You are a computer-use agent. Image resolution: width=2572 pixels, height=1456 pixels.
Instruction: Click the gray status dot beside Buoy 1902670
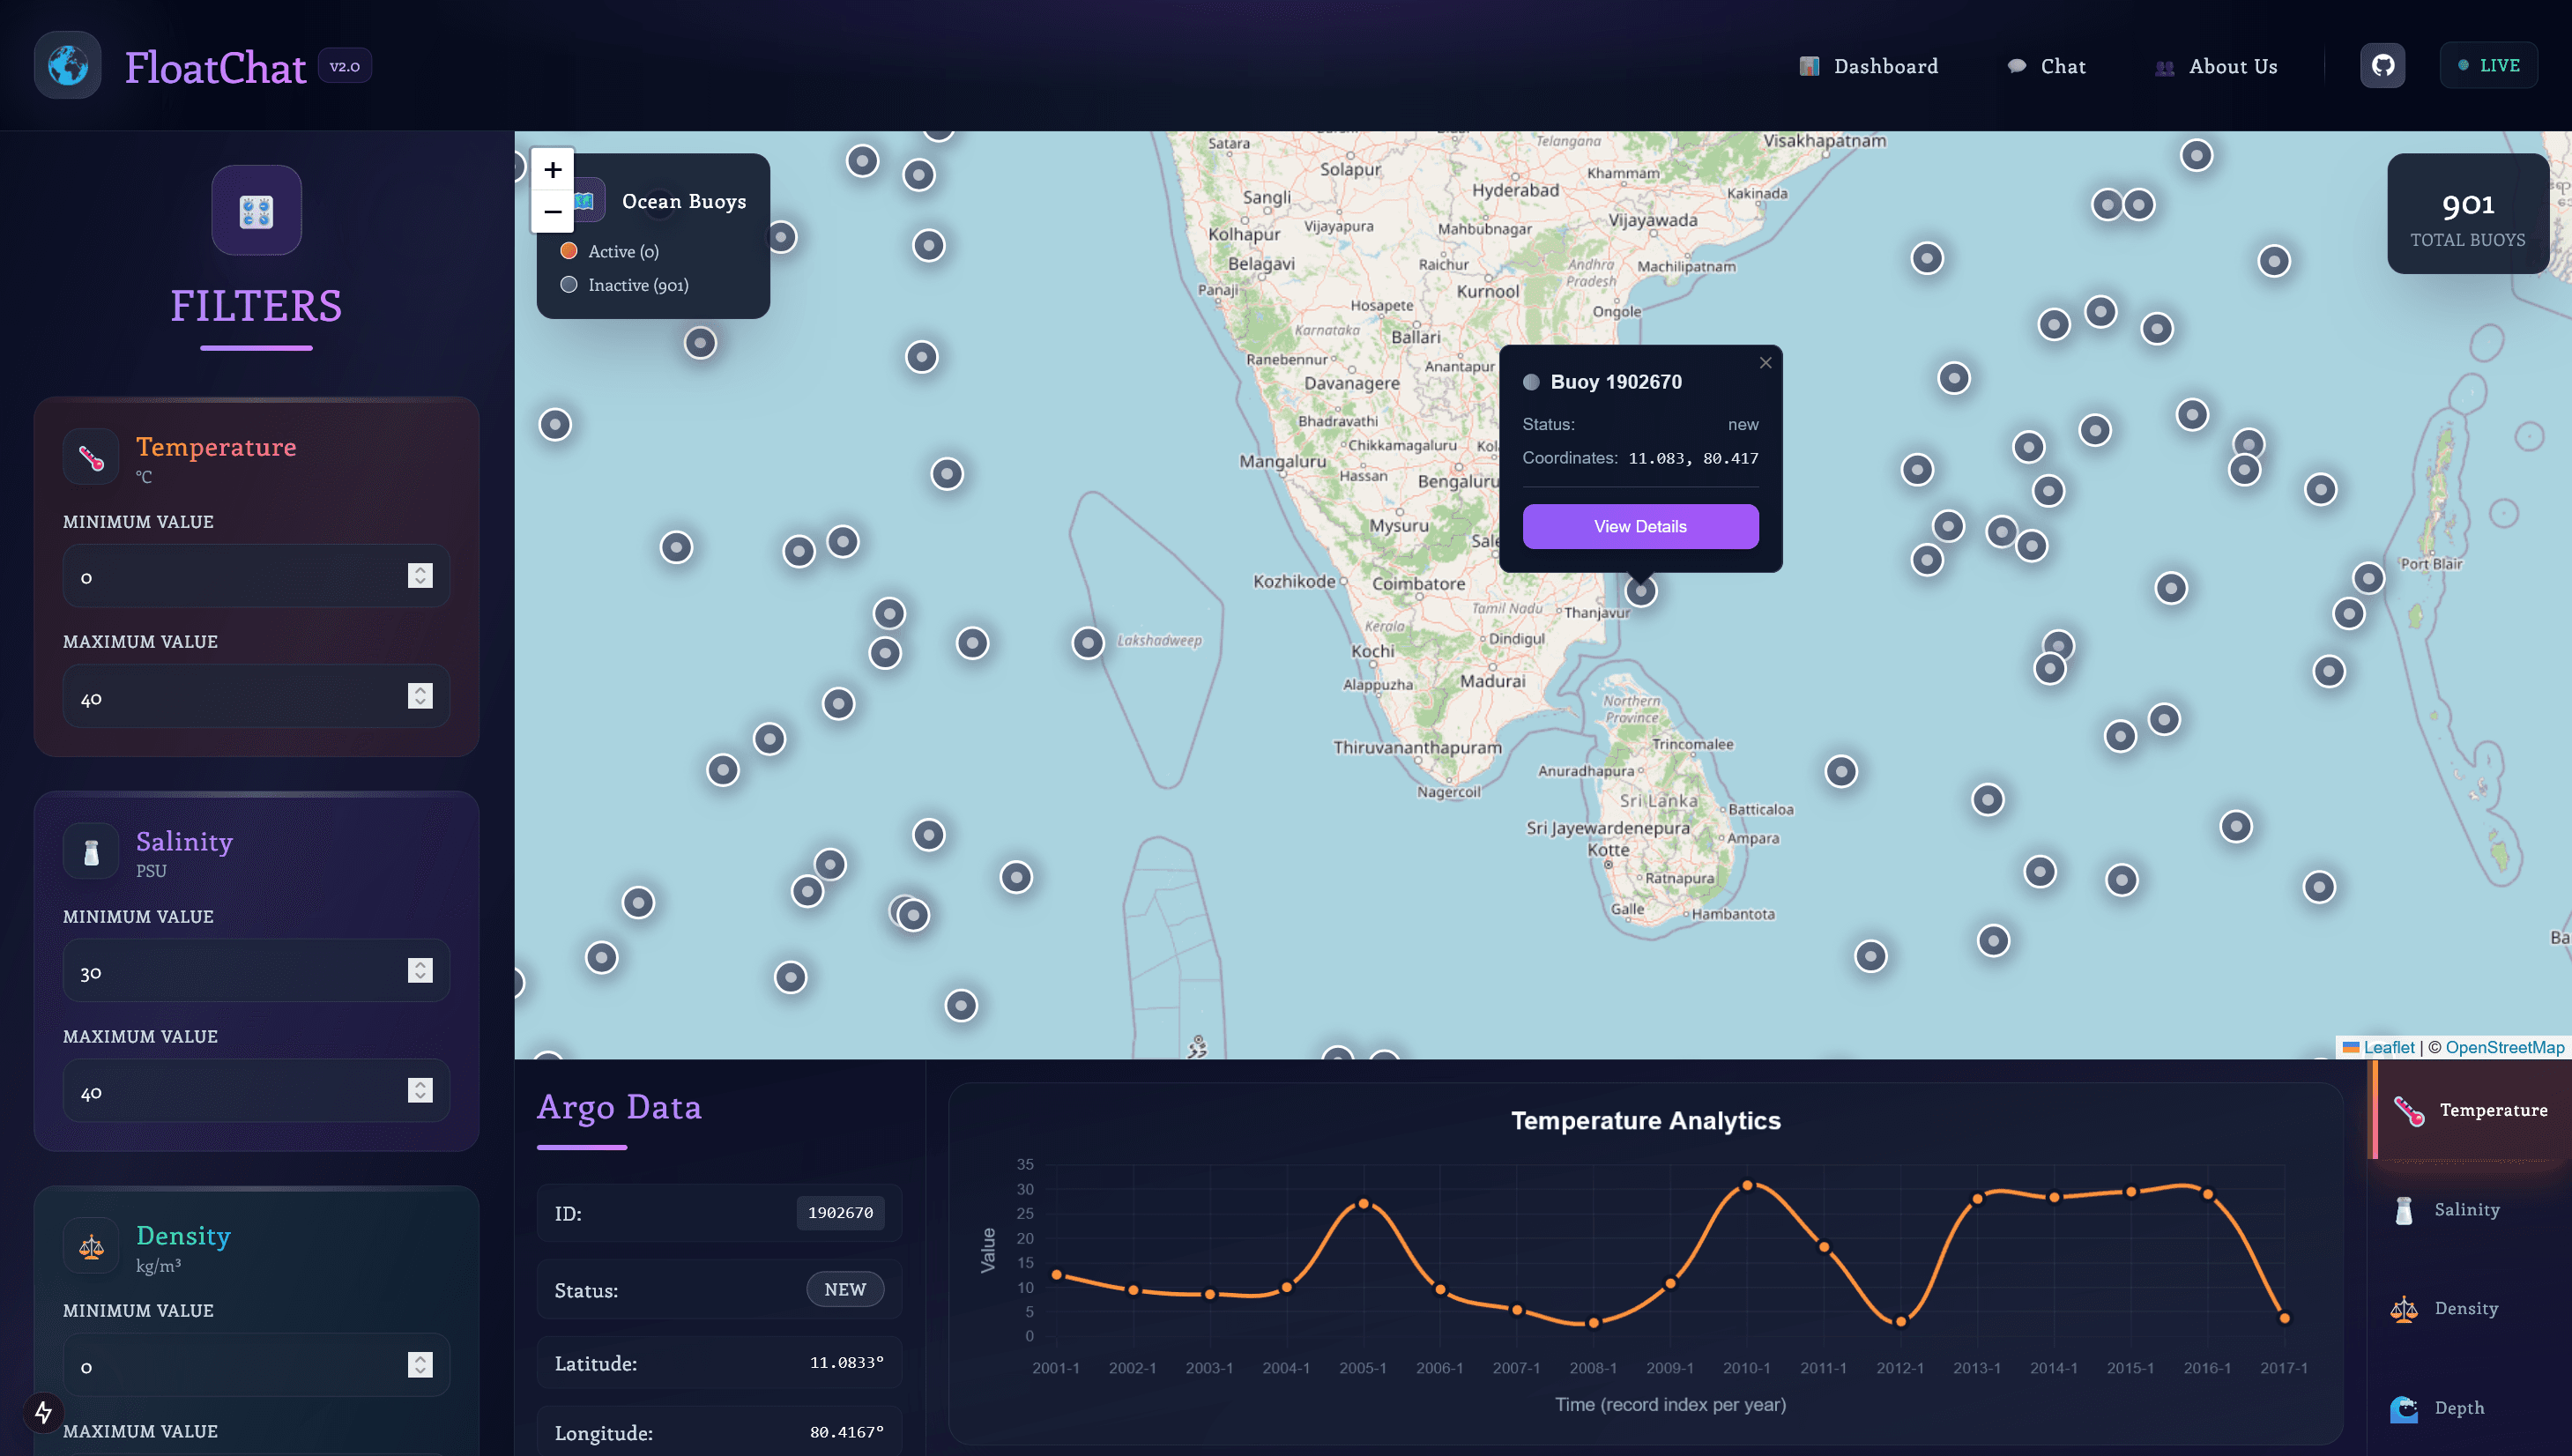point(1531,382)
